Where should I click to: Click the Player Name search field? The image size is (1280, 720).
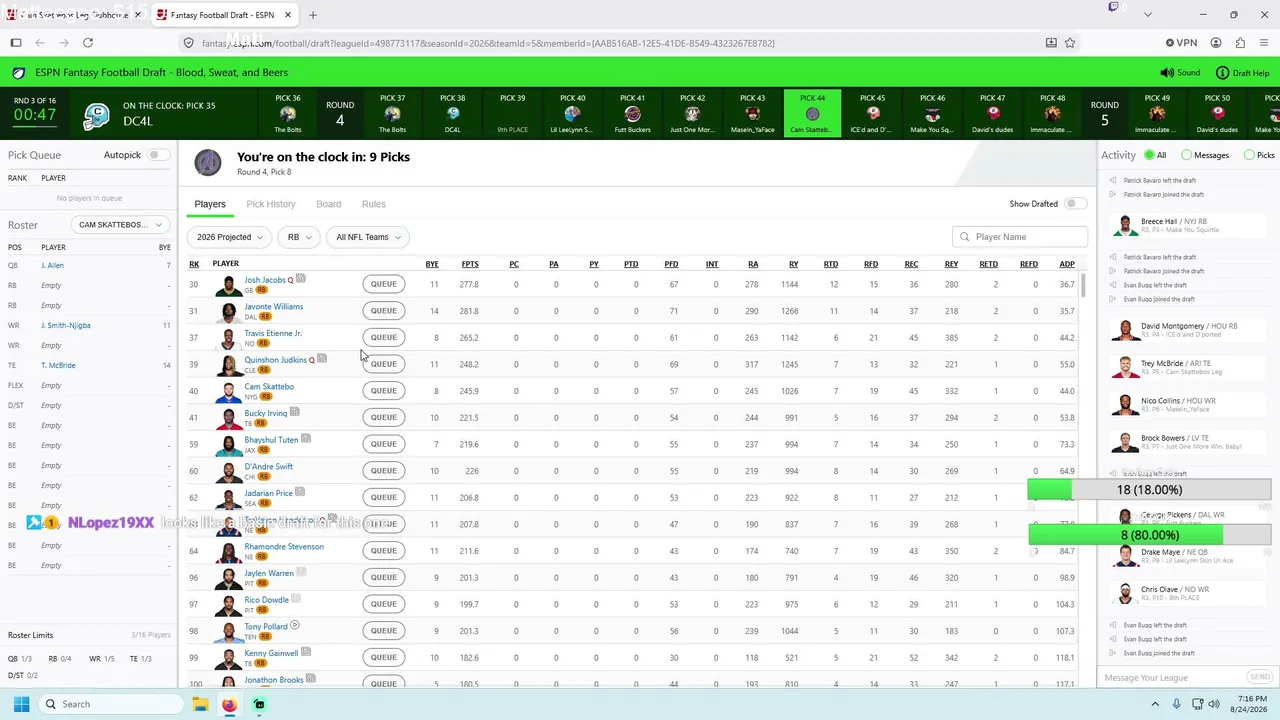pos(1020,237)
